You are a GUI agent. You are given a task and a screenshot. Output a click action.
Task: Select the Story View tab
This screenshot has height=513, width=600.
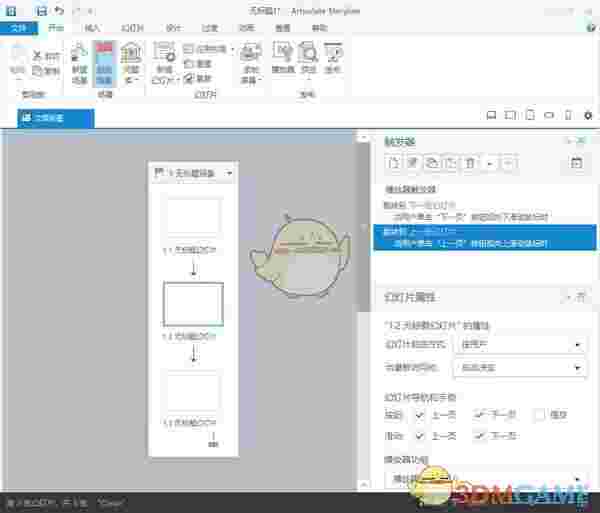click(55, 118)
